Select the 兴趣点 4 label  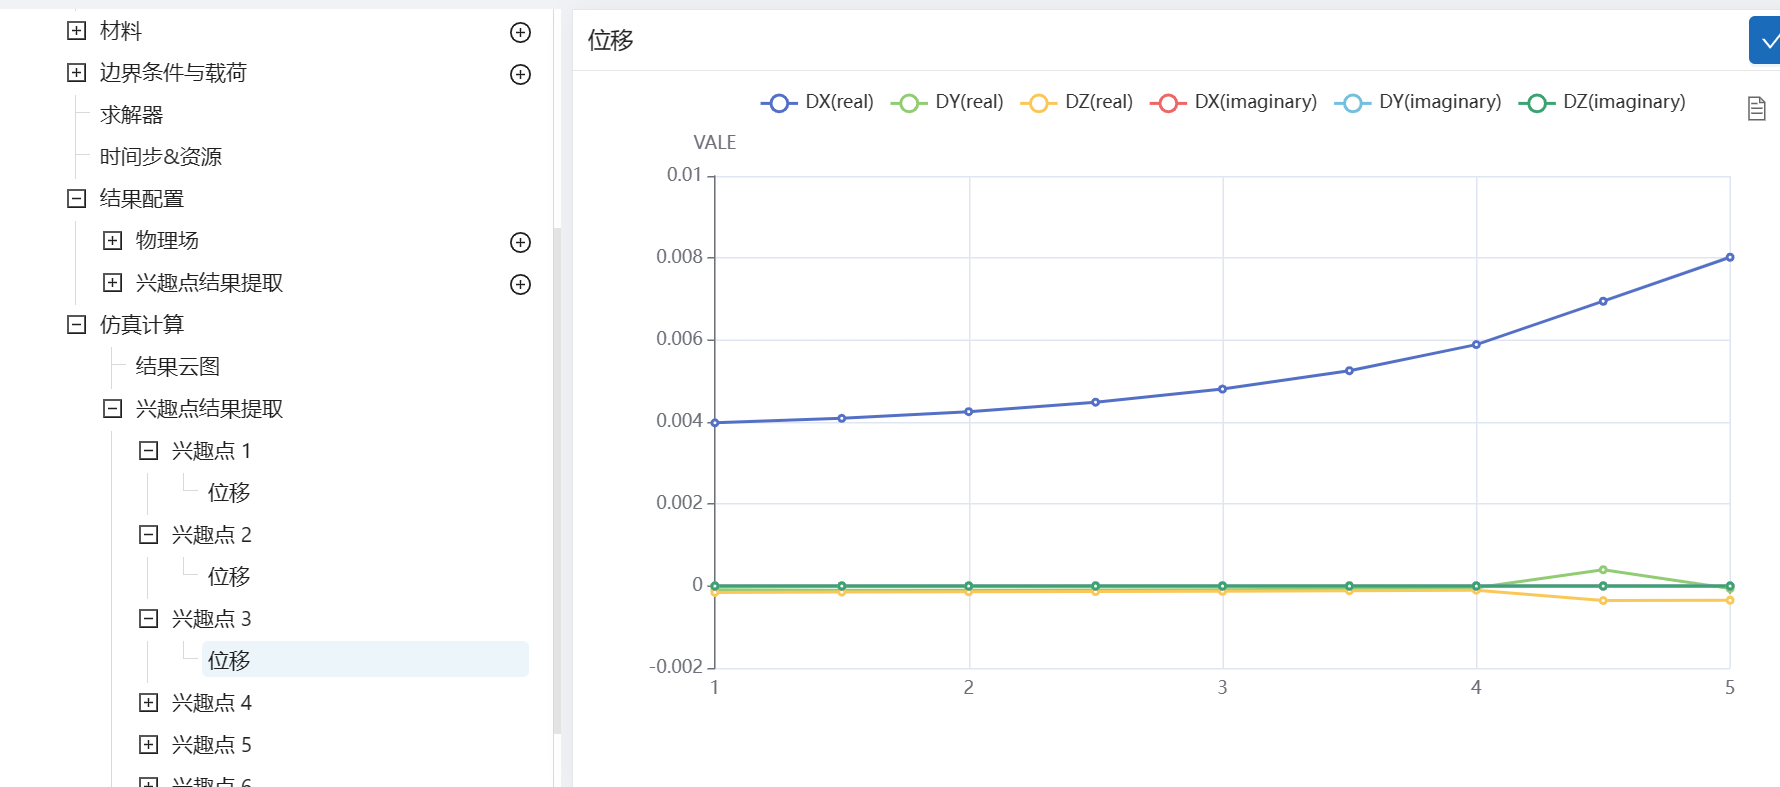(x=212, y=703)
